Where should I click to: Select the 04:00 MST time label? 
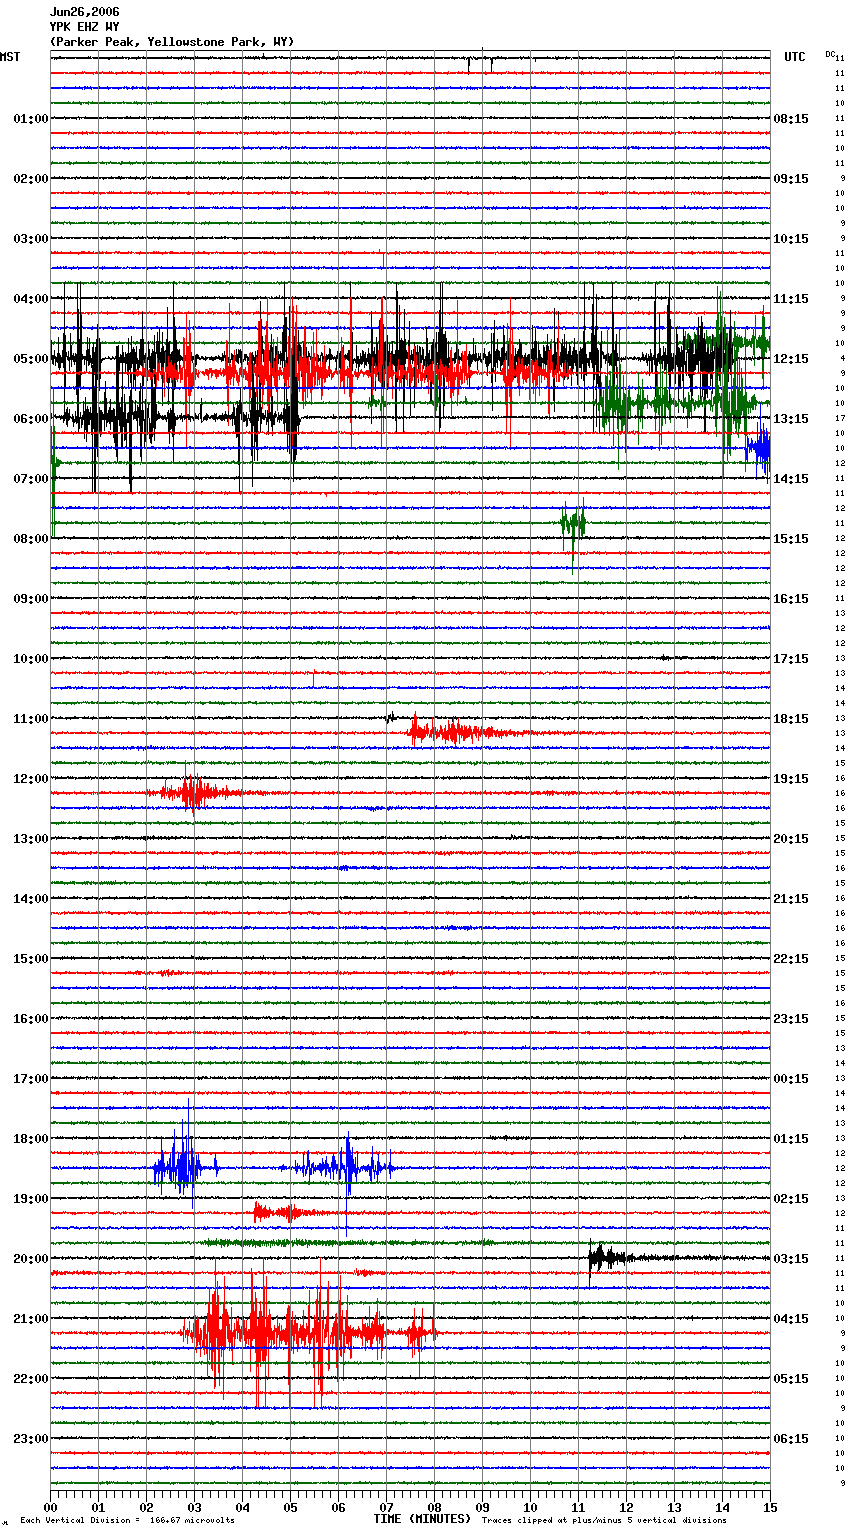(30, 298)
